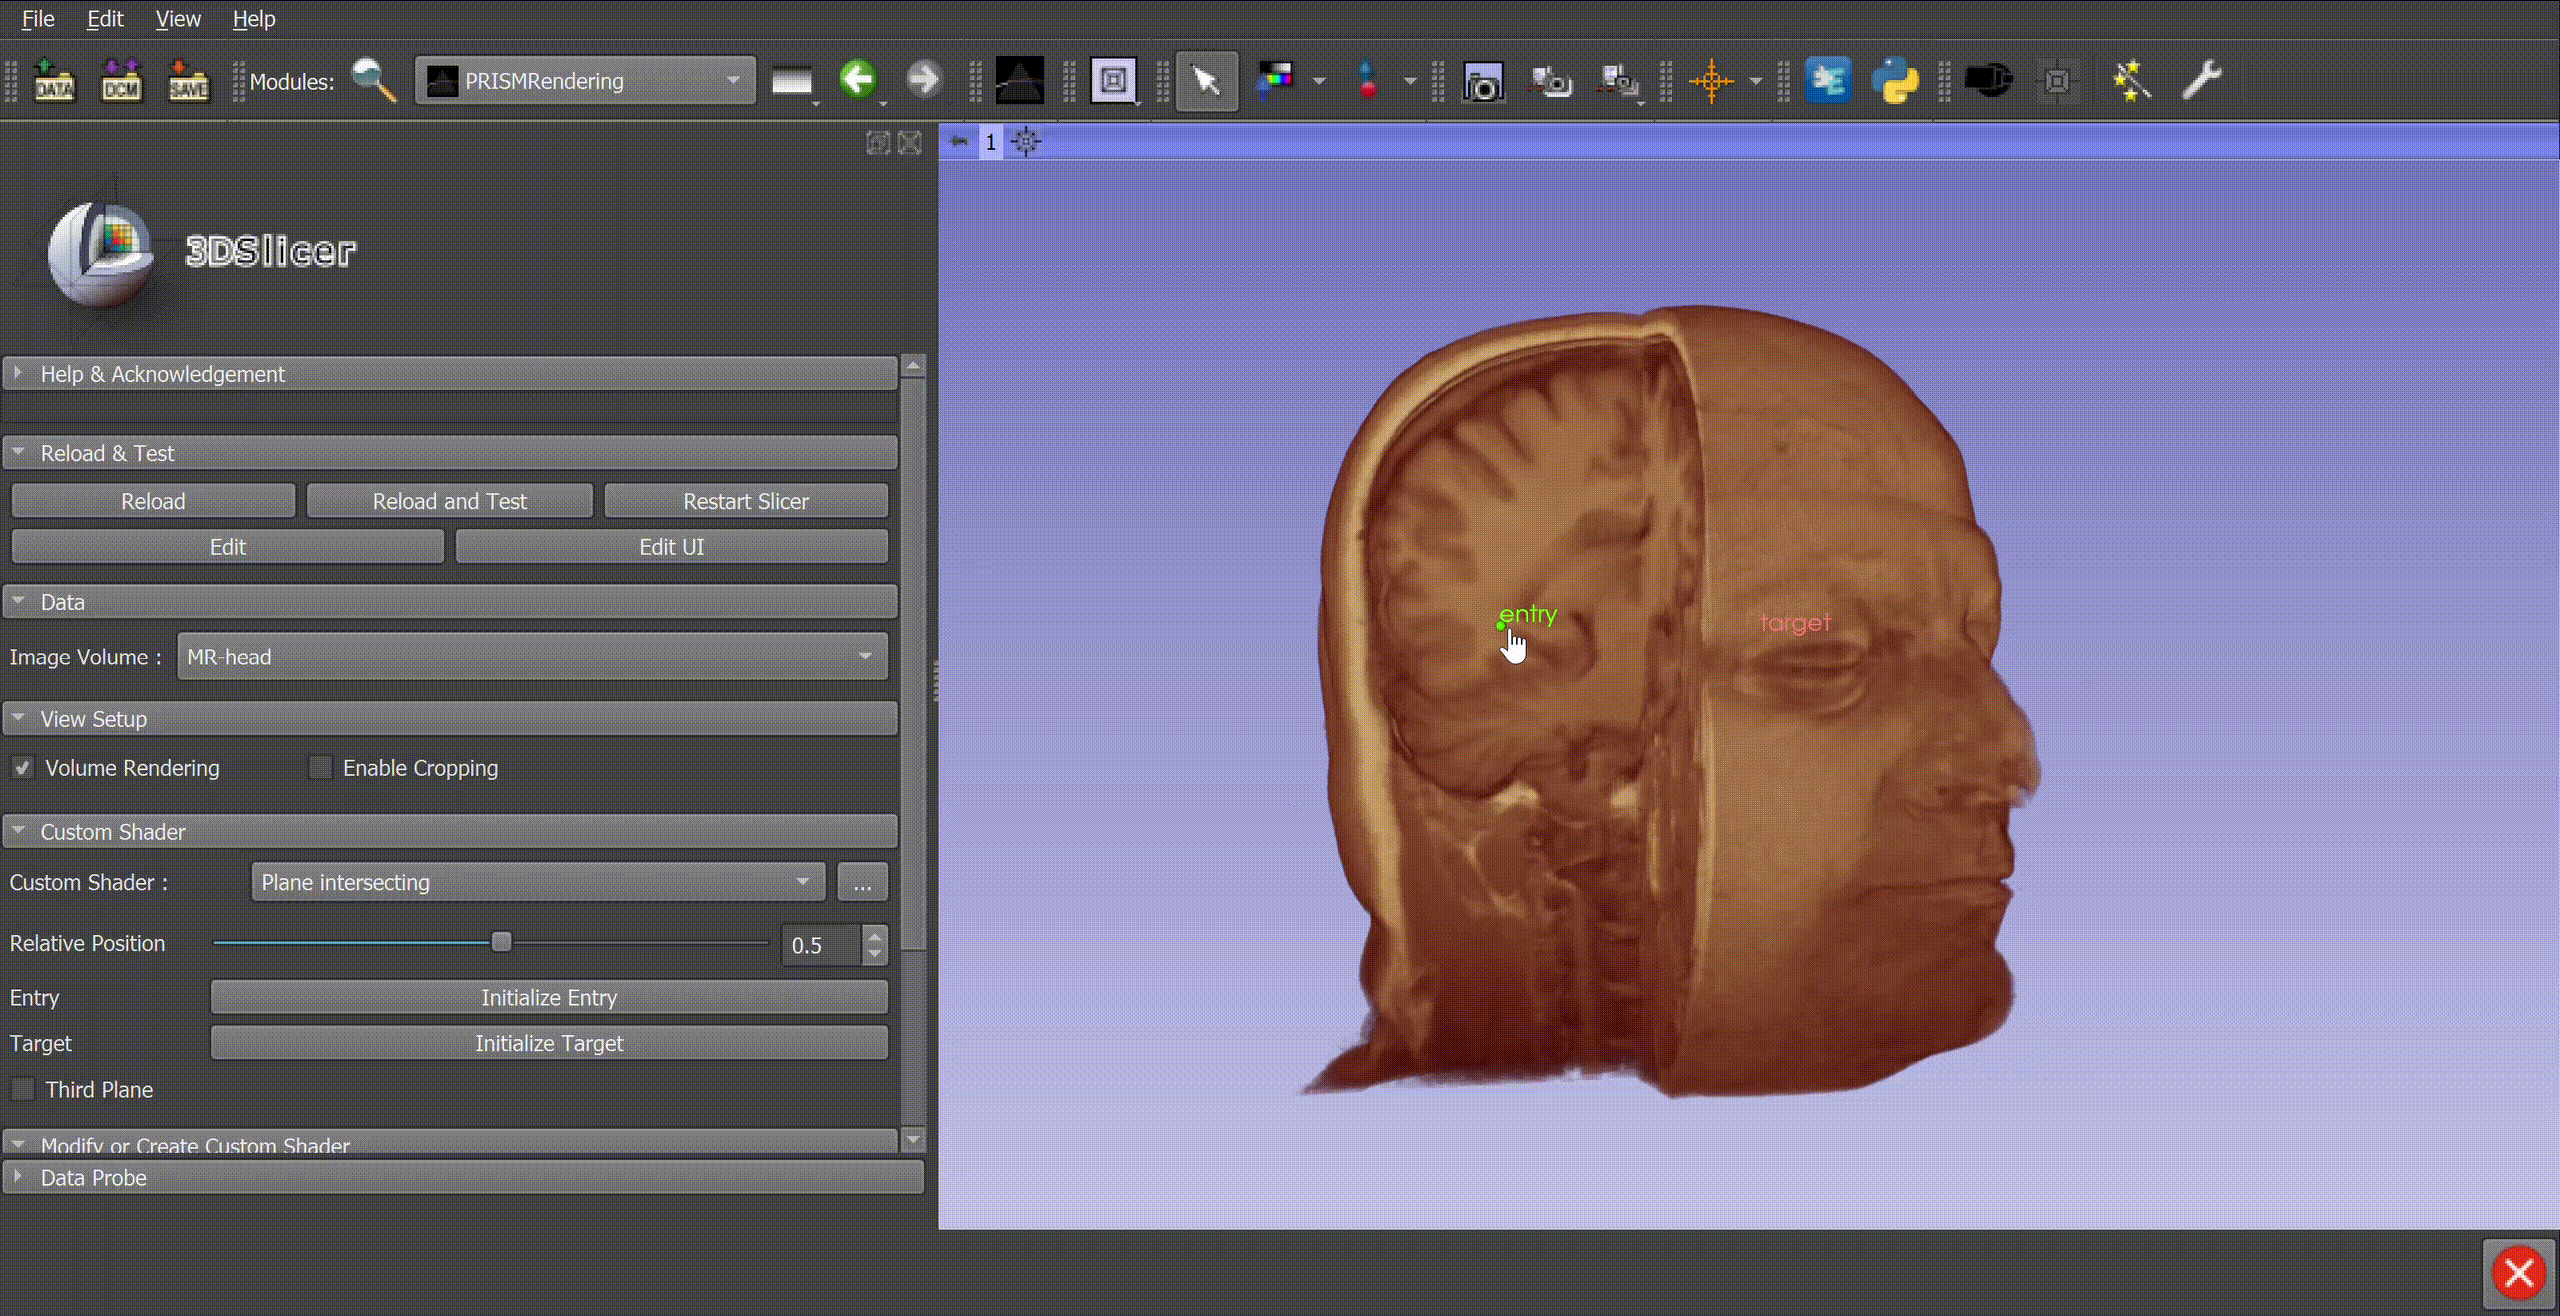Open the PRISMRendering modules dropdown

click(585, 81)
